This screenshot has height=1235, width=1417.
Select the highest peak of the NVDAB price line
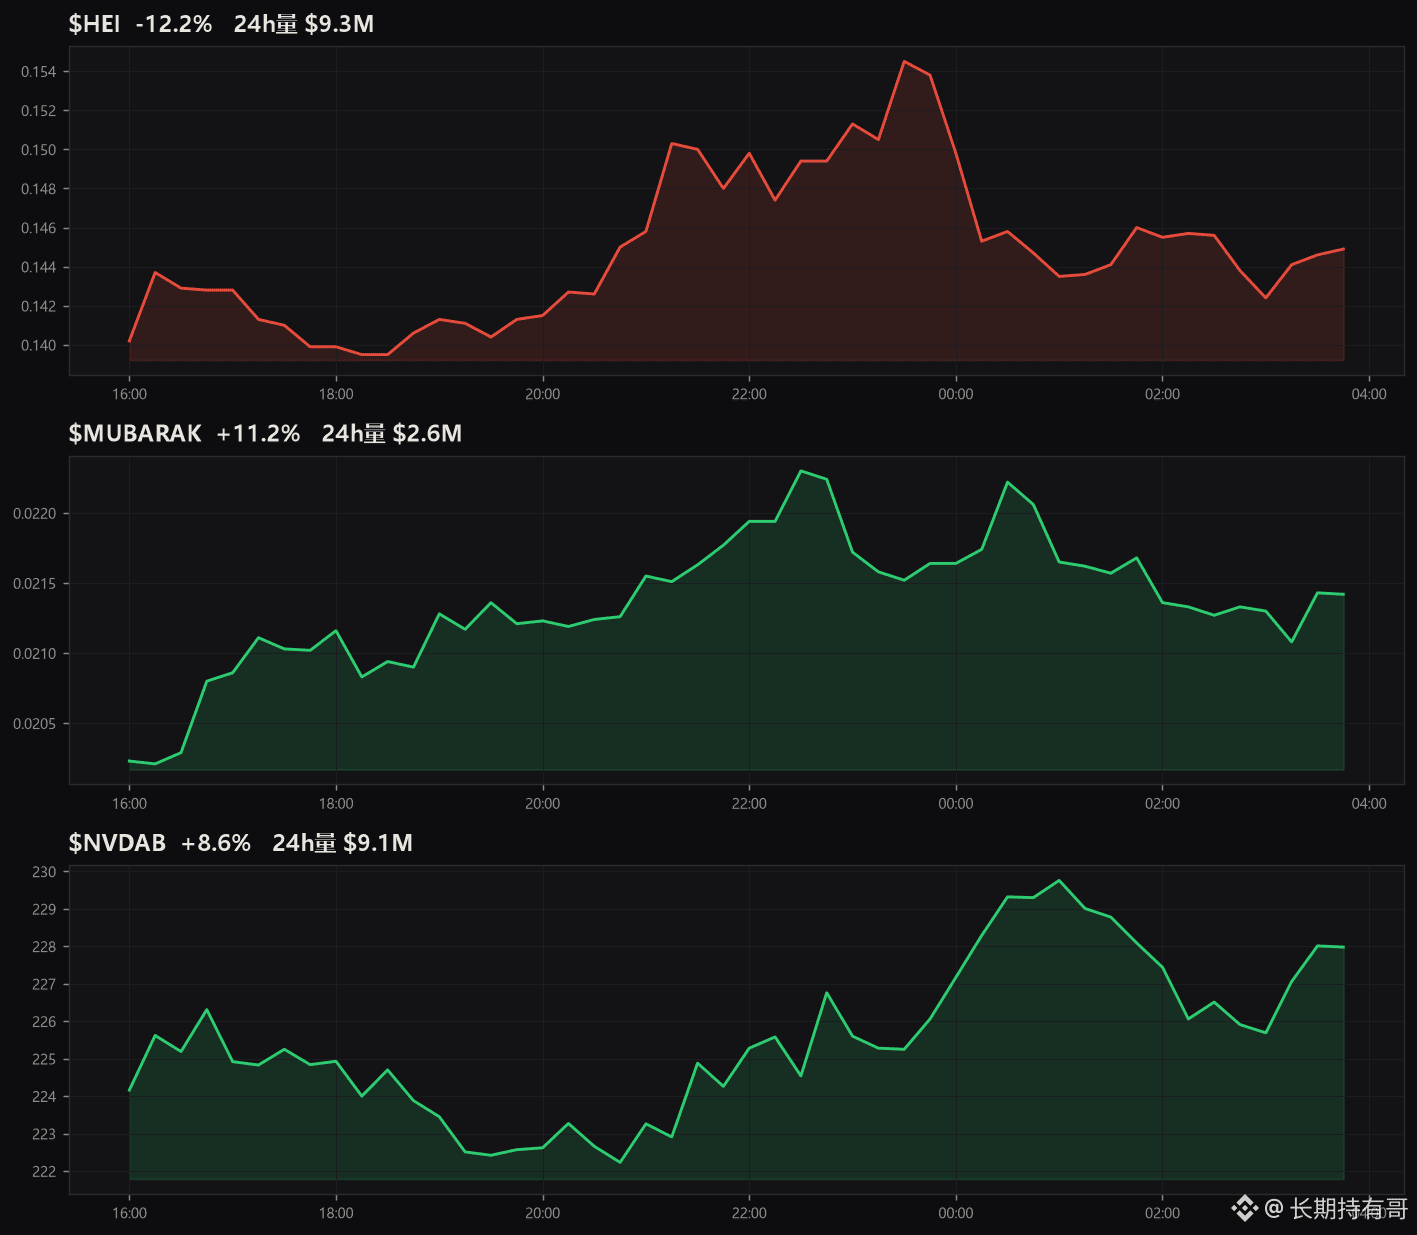pos(1059,880)
